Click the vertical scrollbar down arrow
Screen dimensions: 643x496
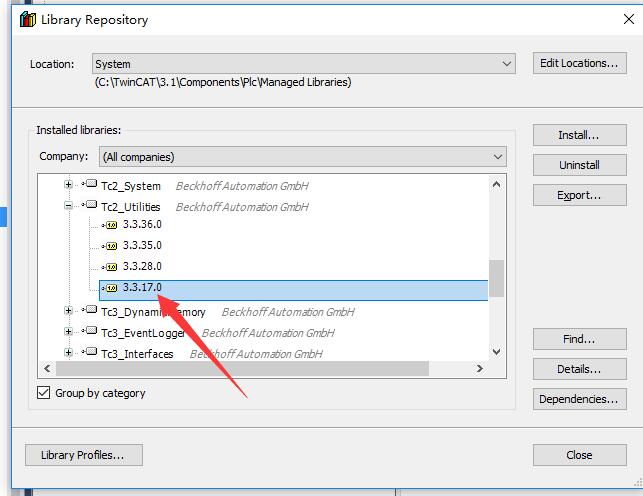[496, 352]
